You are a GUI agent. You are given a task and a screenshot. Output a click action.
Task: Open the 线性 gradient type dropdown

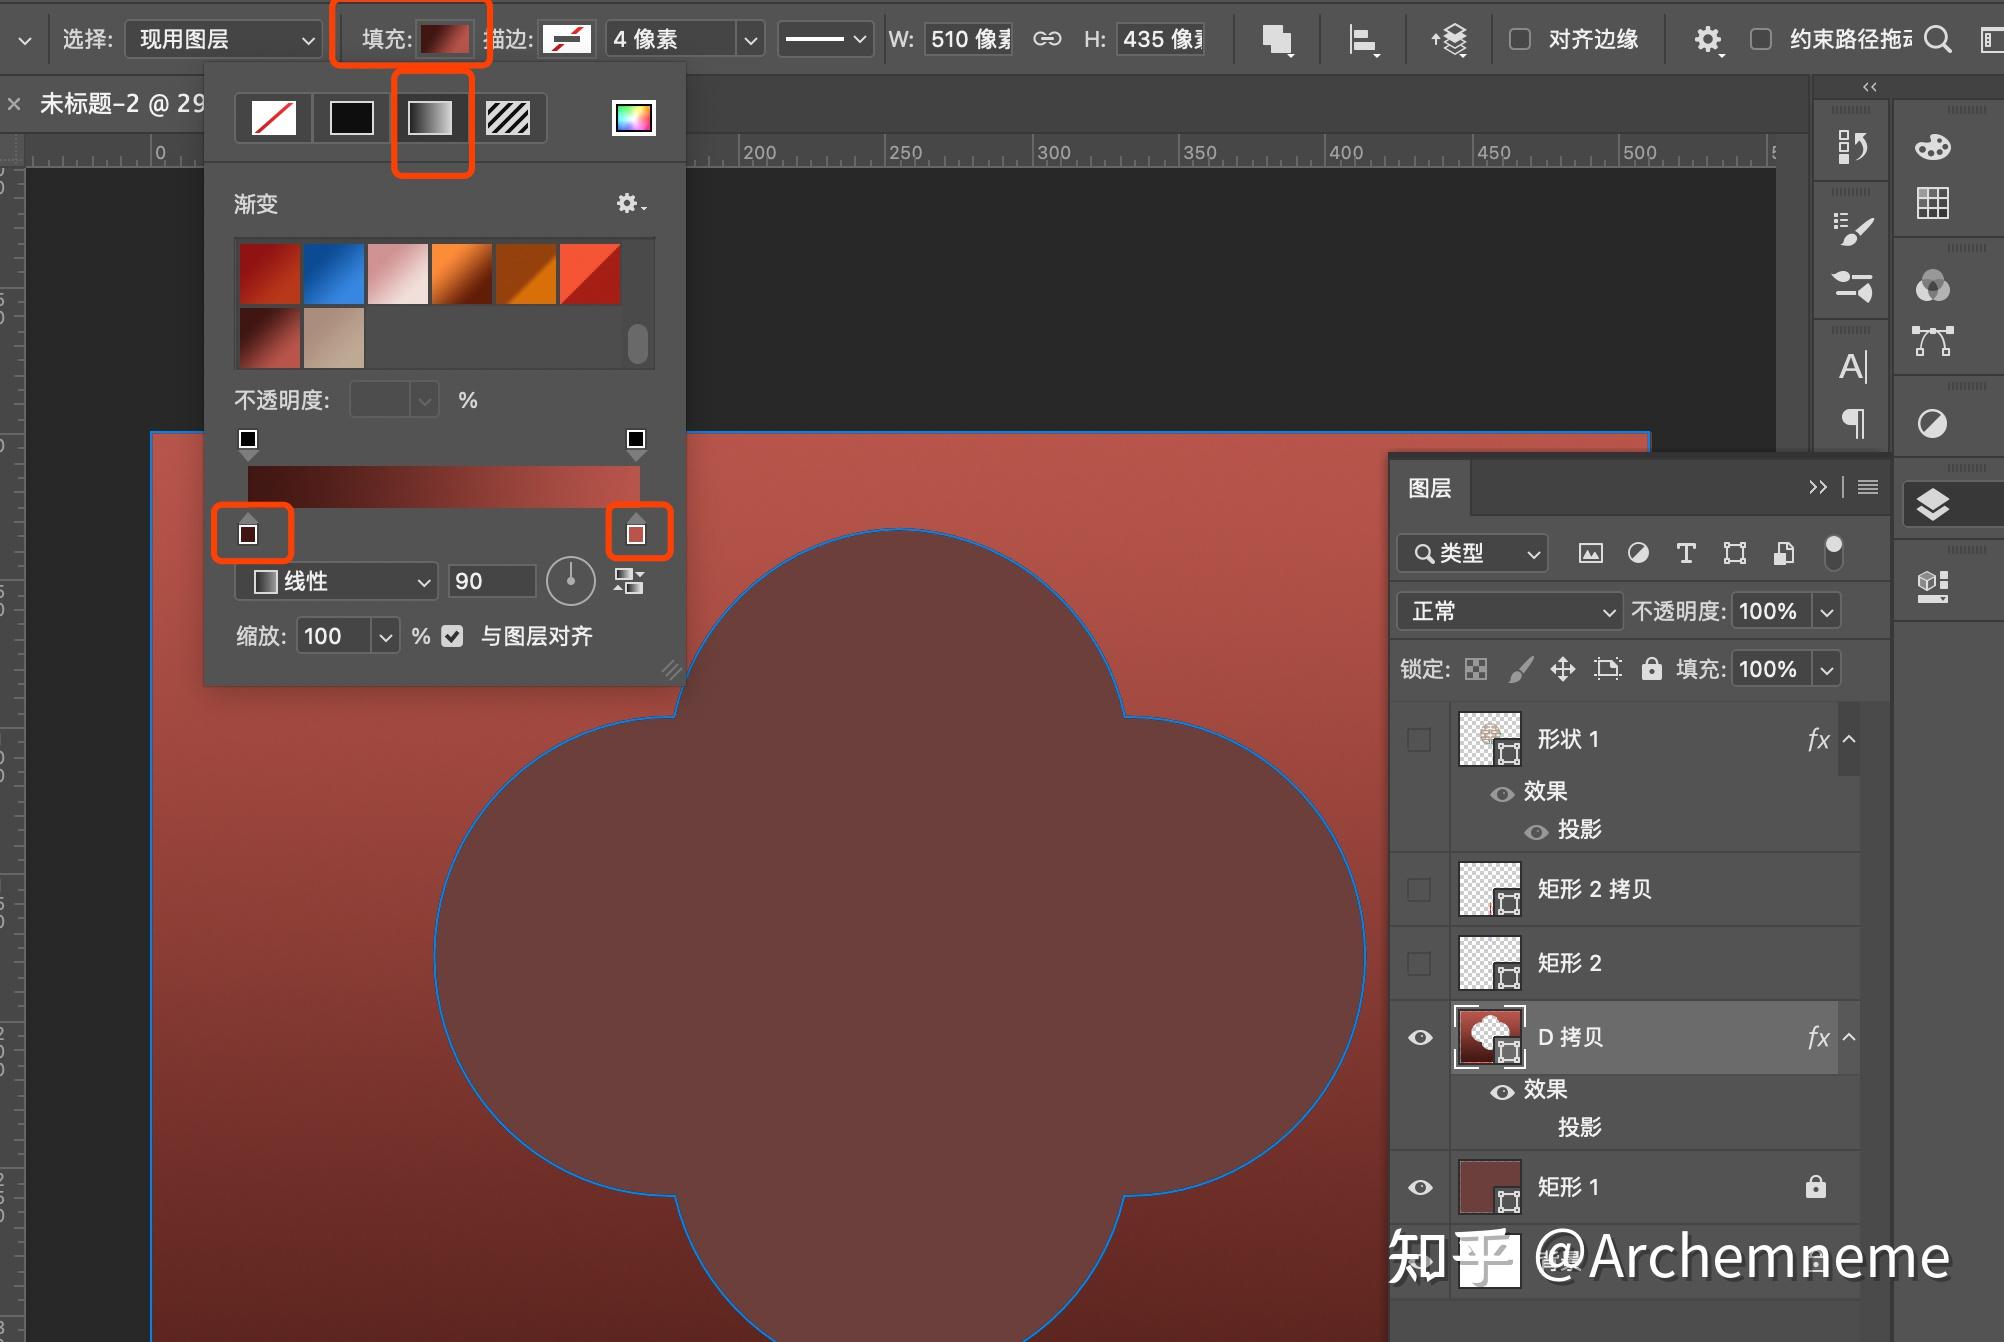click(x=336, y=581)
